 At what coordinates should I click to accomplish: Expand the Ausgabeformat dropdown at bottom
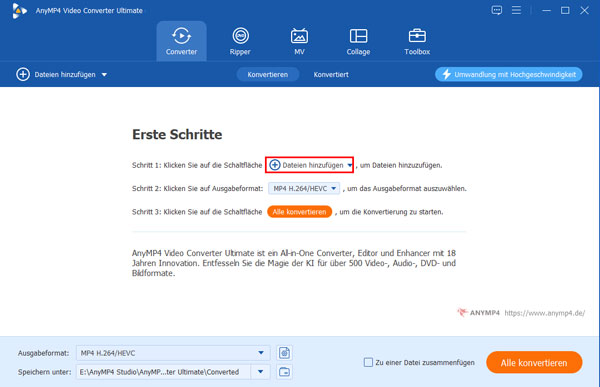pyautogui.click(x=261, y=353)
